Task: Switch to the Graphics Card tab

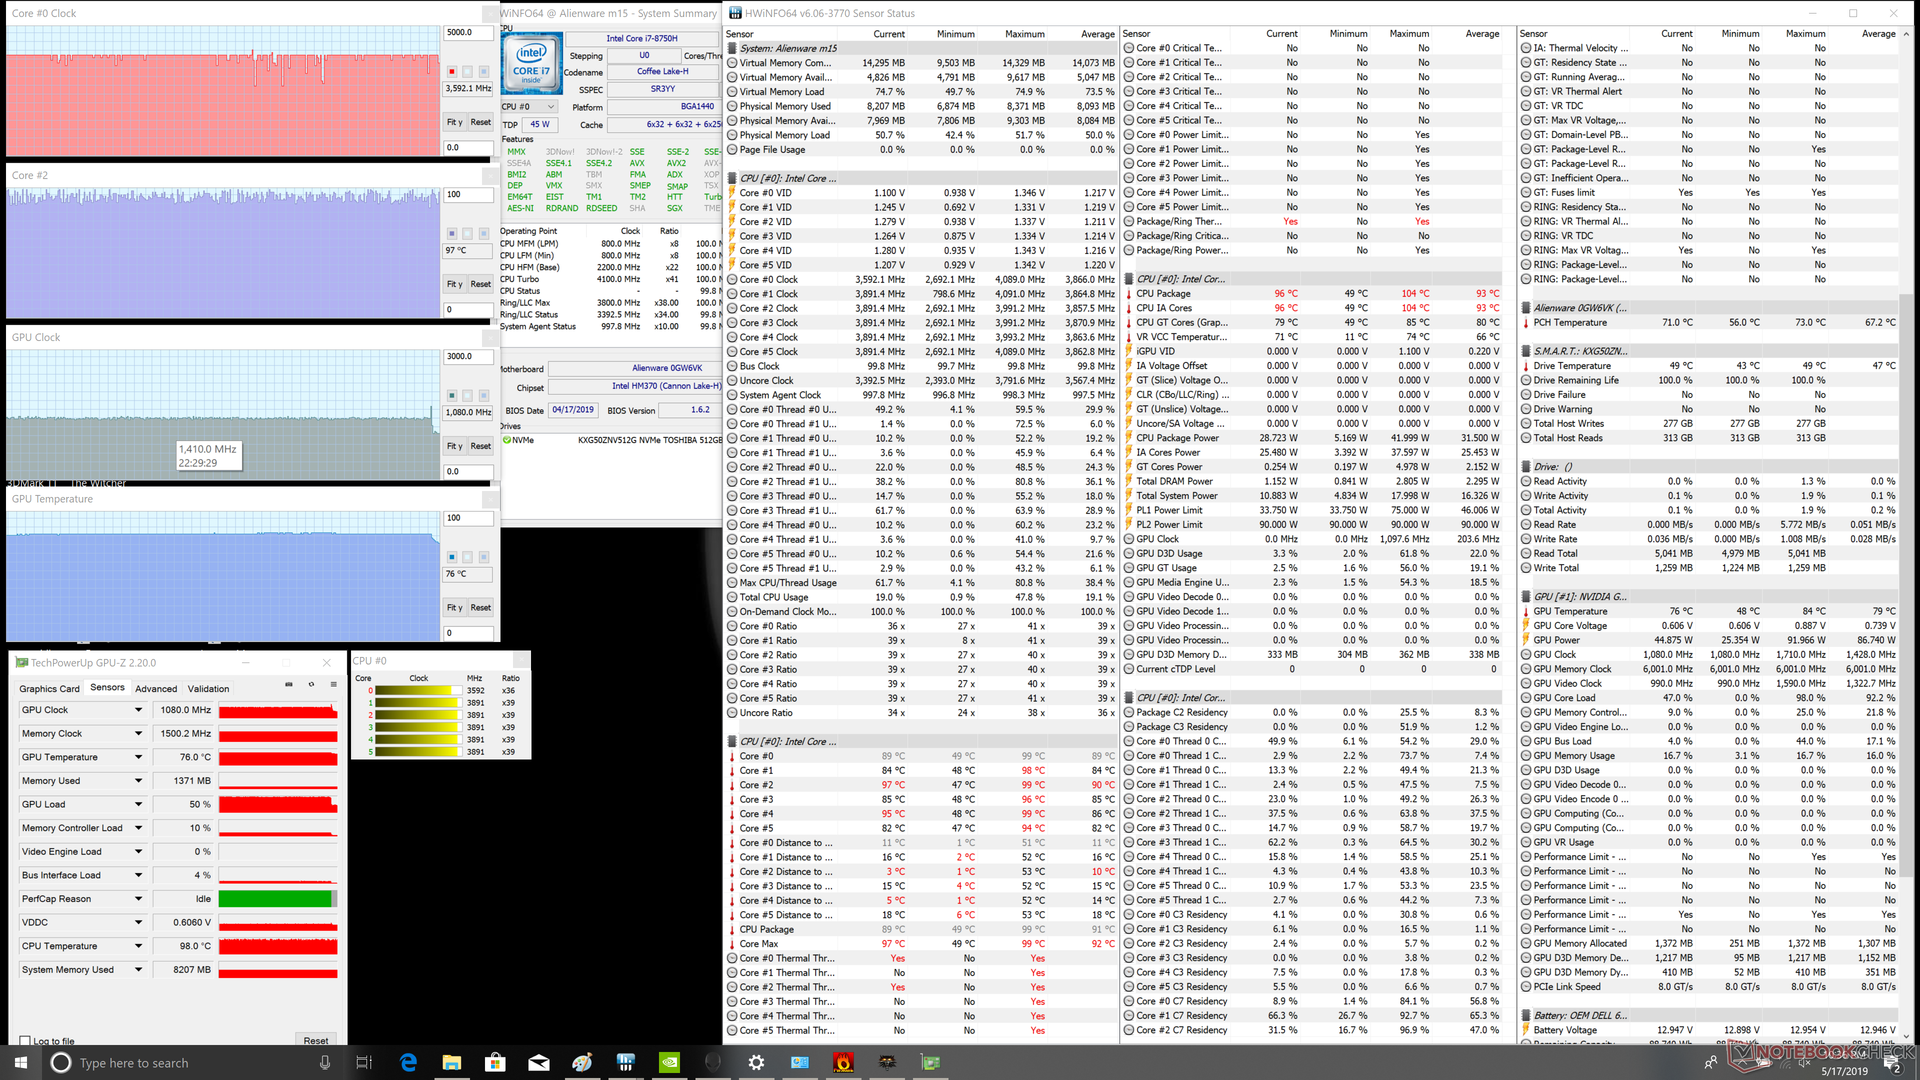Action: click(49, 689)
